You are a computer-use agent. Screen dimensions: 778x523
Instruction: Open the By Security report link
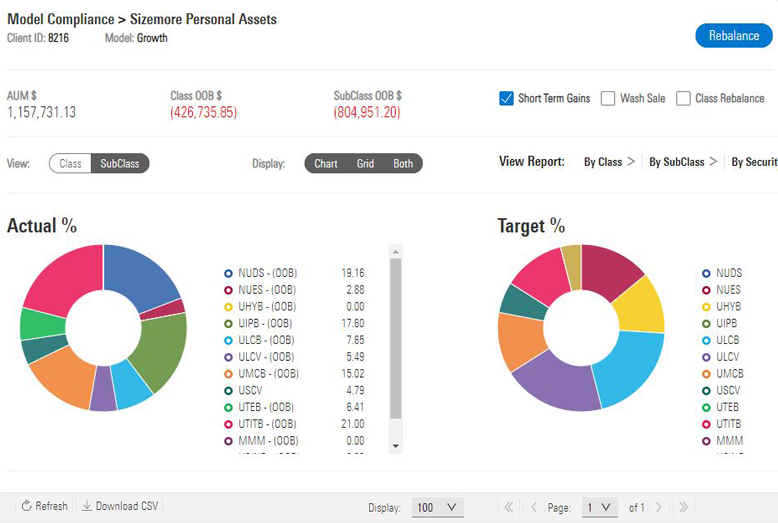coord(754,162)
